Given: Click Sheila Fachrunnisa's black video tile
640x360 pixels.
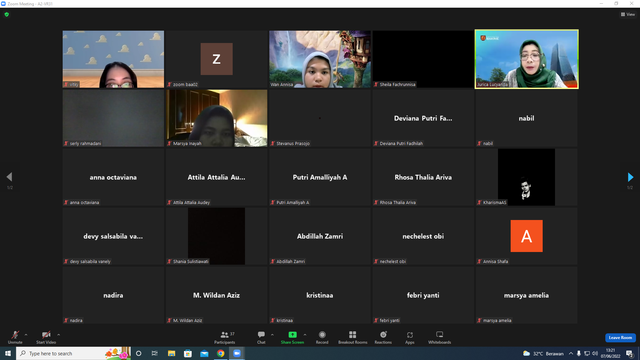Looking at the screenshot, I should pyautogui.click(x=423, y=59).
